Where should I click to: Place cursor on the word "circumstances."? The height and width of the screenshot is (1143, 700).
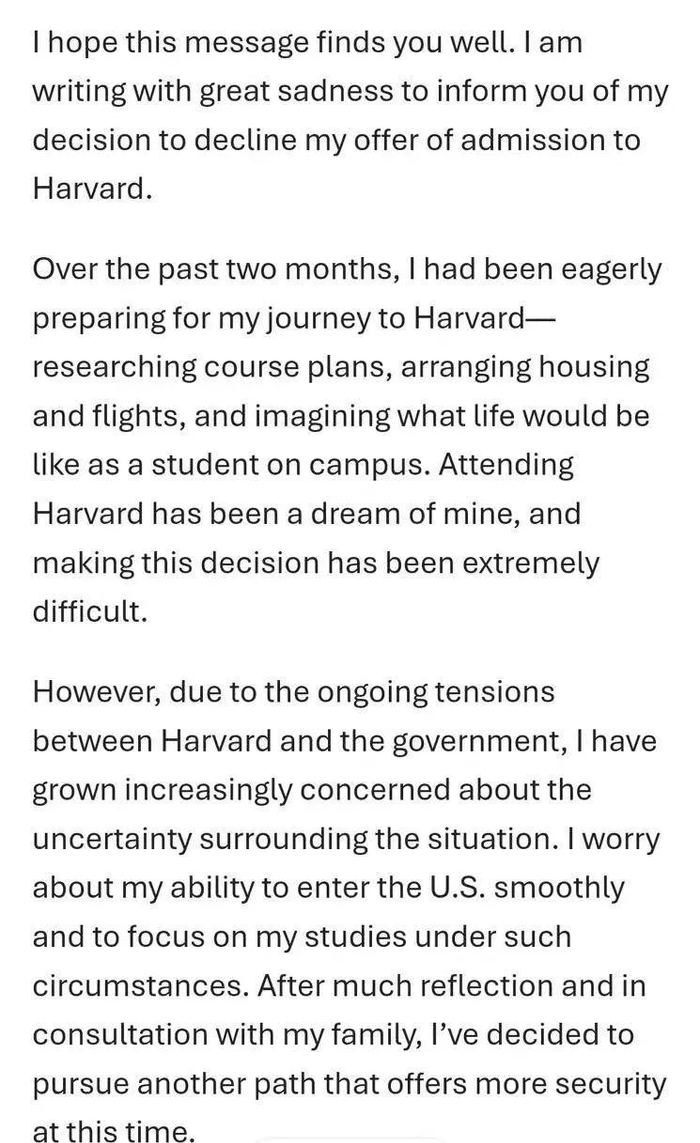coord(140,986)
